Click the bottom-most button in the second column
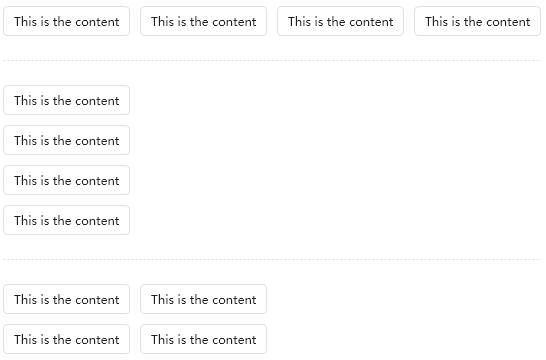The height and width of the screenshot is (360, 546). tap(203, 339)
